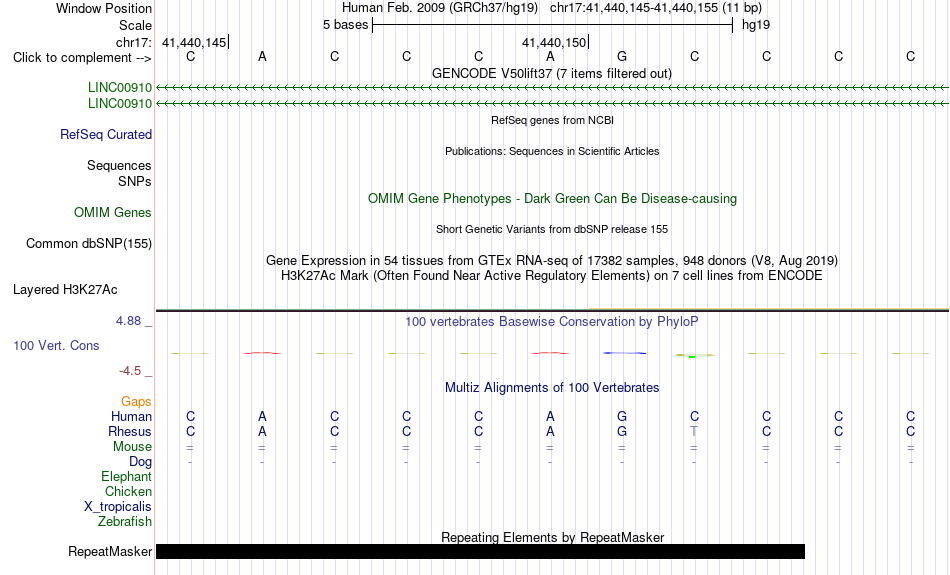Click '100 vertebrates Basewise Conservation by PhyloP' title
This screenshot has width=950, height=575.
pyautogui.click(x=552, y=322)
